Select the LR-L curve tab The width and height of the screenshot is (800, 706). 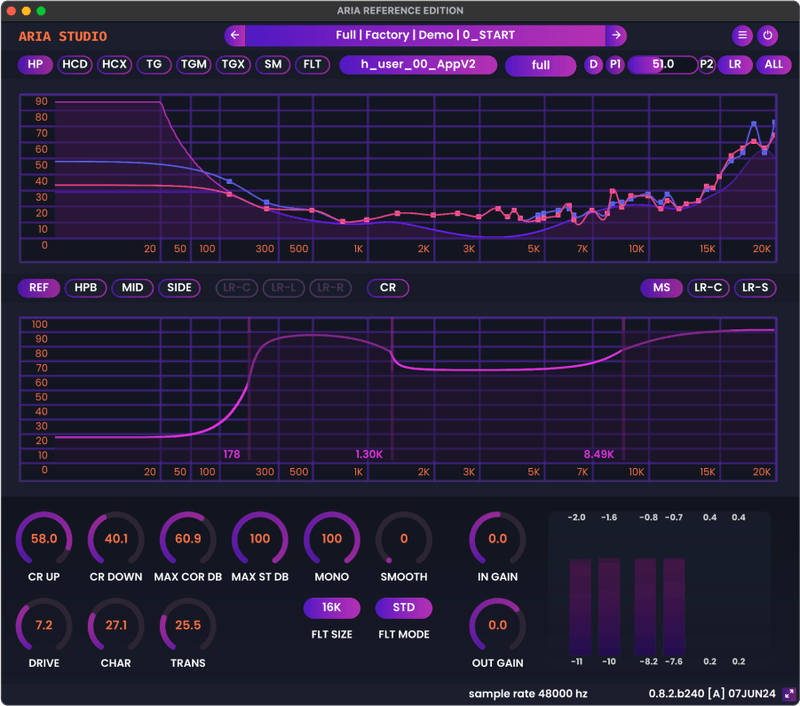pos(284,288)
